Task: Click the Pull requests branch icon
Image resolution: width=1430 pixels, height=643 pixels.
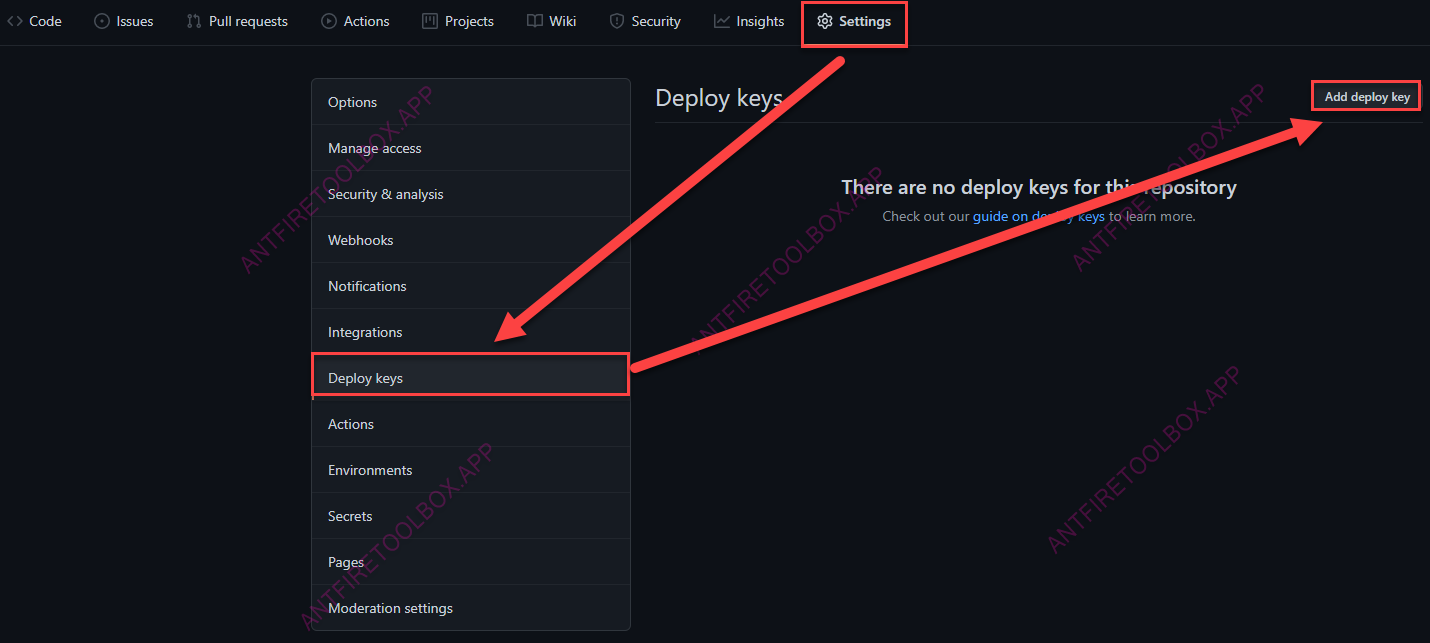Action: coord(194,21)
